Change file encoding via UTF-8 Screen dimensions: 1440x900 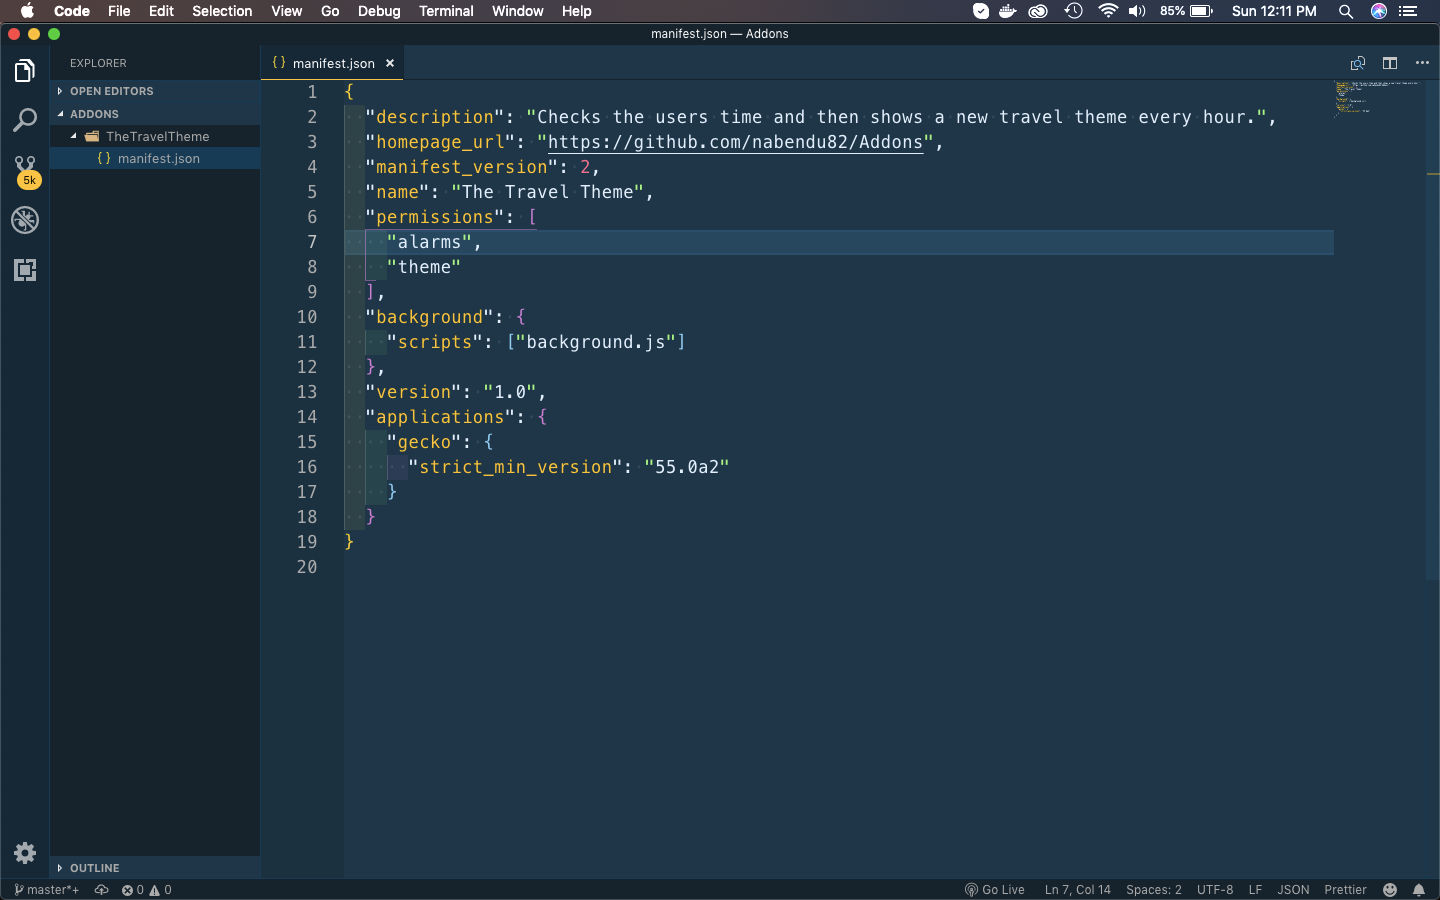tap(1215, 890)
